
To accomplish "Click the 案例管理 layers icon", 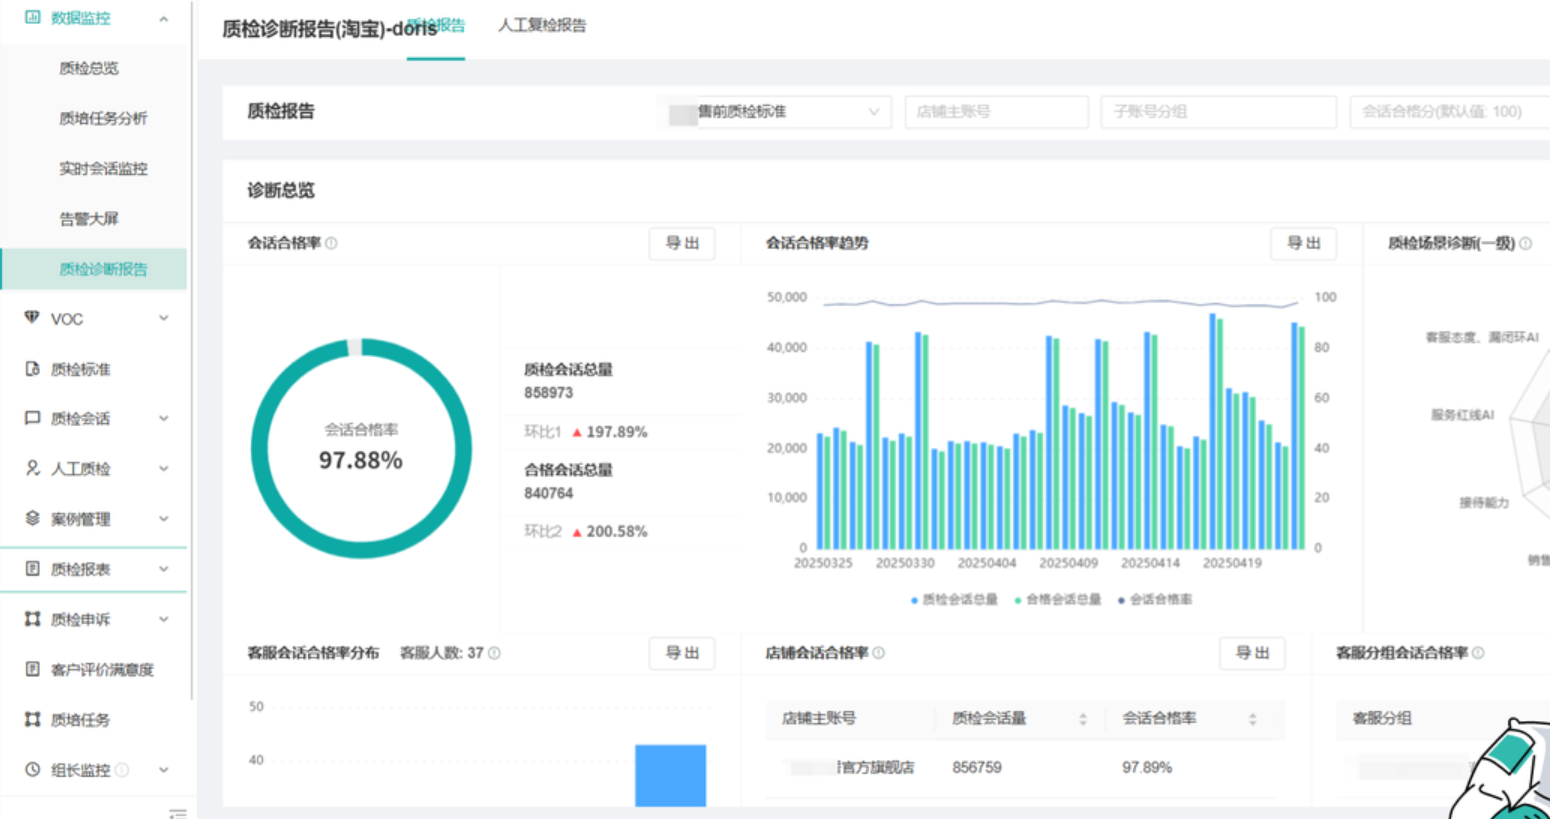I will pos(32,518).
